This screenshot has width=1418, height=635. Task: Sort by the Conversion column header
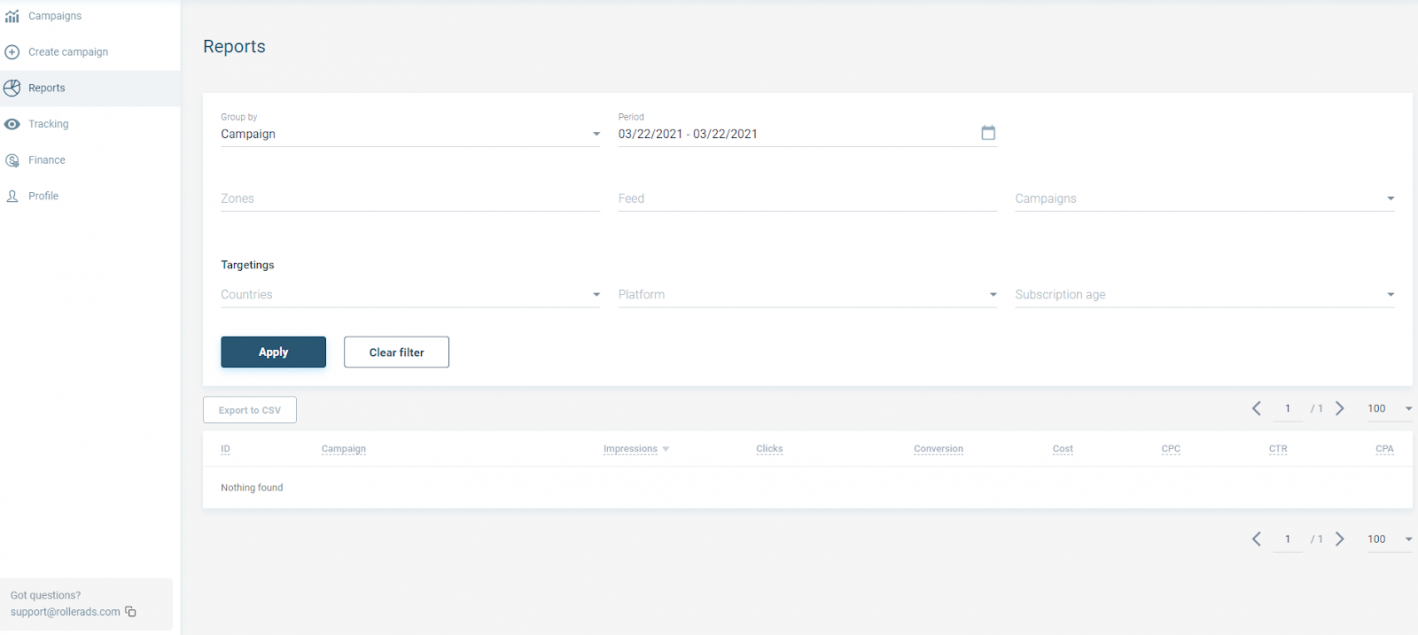pos(938,449)
